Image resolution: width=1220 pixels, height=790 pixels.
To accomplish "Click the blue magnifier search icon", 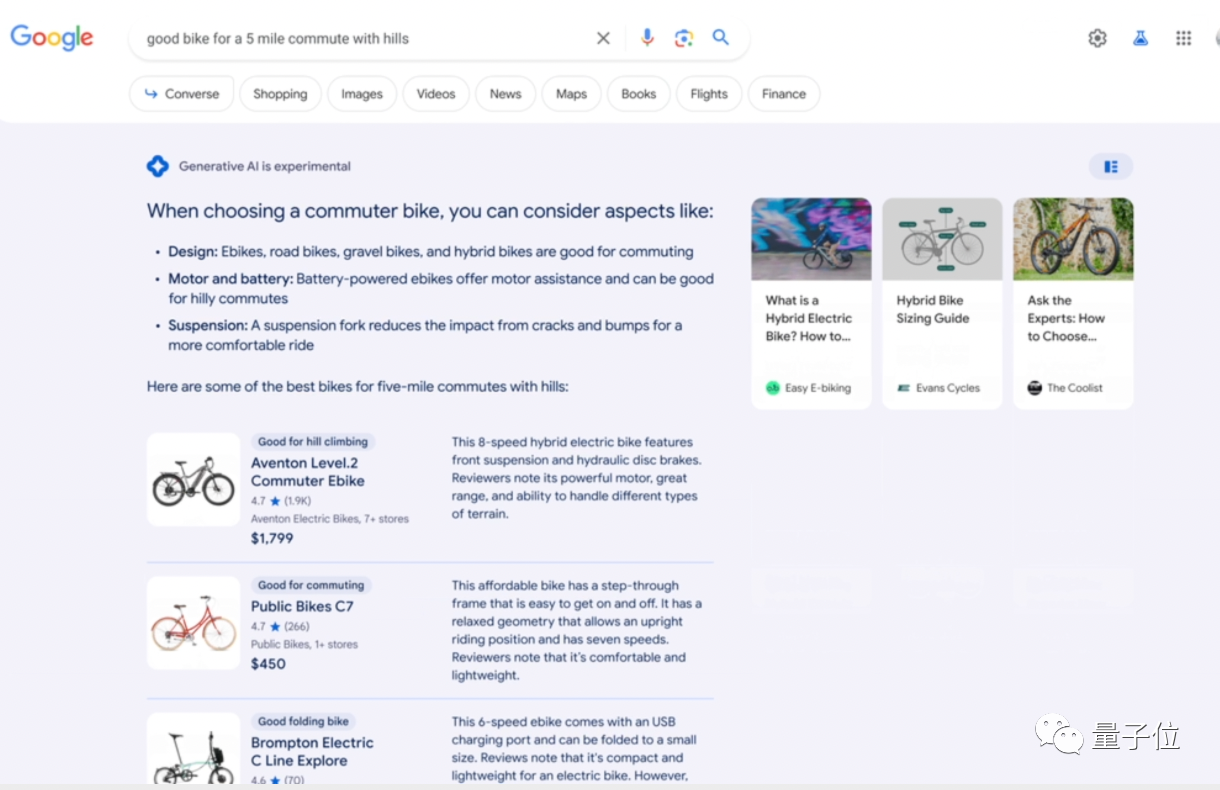I will click(x=721, y=38).
